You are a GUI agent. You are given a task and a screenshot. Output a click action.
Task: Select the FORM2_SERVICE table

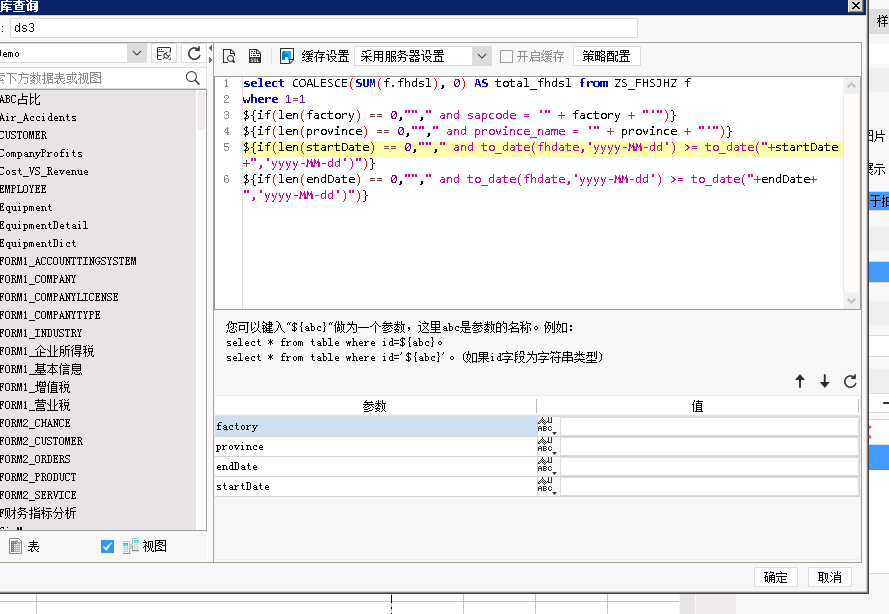(38, 495)
